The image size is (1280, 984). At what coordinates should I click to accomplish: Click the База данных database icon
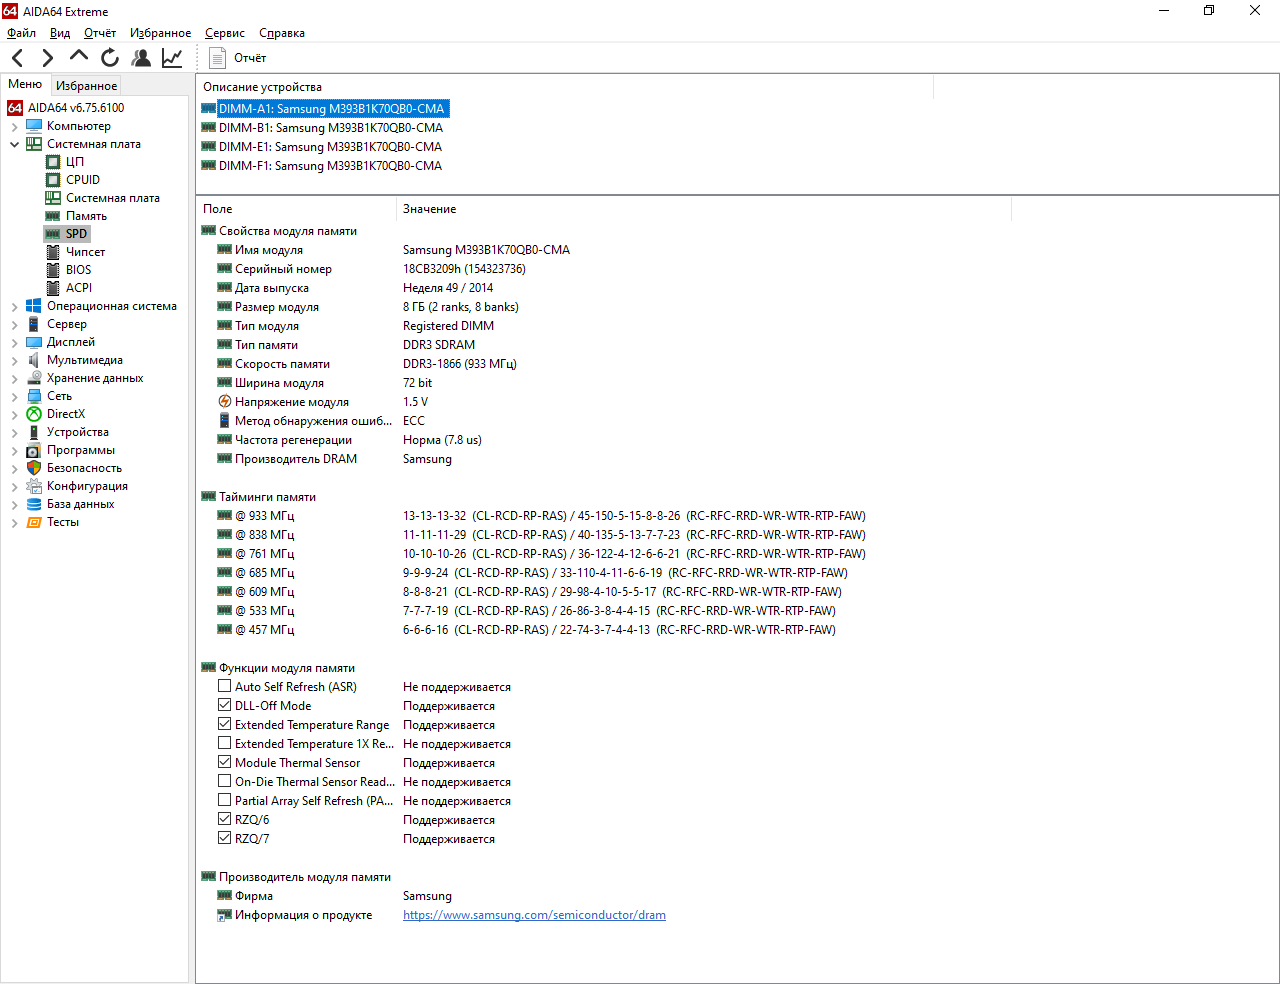click(34, 504)
